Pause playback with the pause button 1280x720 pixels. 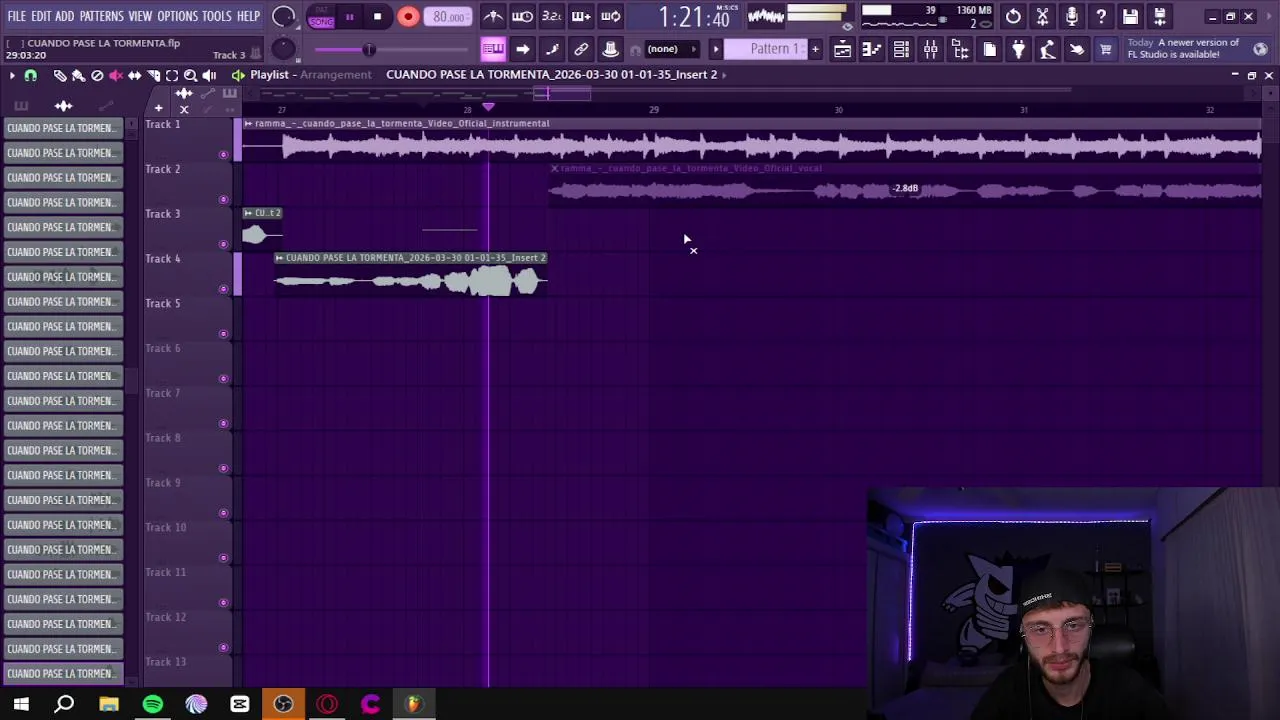point(349,16)
